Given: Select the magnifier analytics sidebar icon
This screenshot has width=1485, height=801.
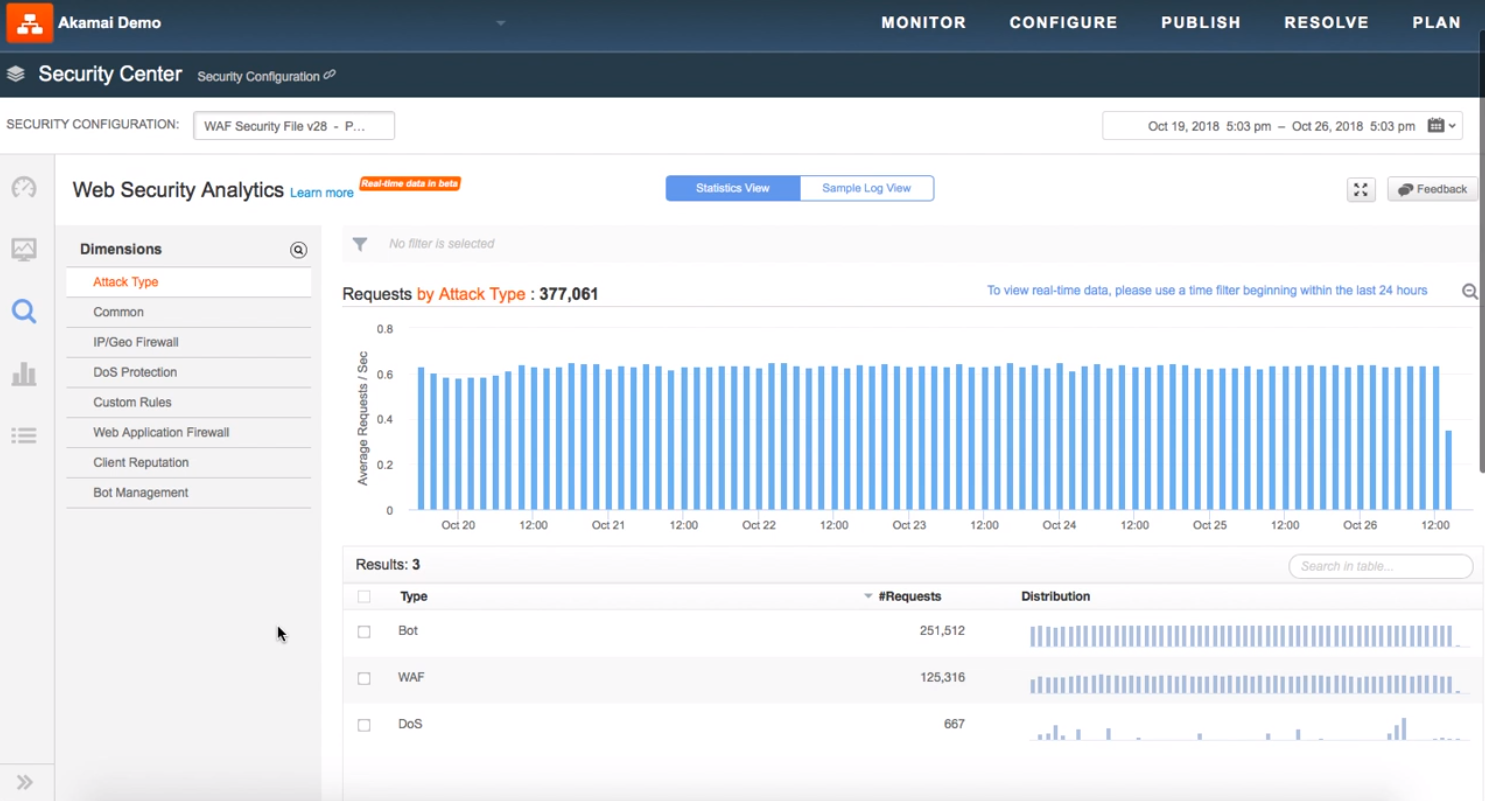Looking at the screenshot, I should 24,312.
